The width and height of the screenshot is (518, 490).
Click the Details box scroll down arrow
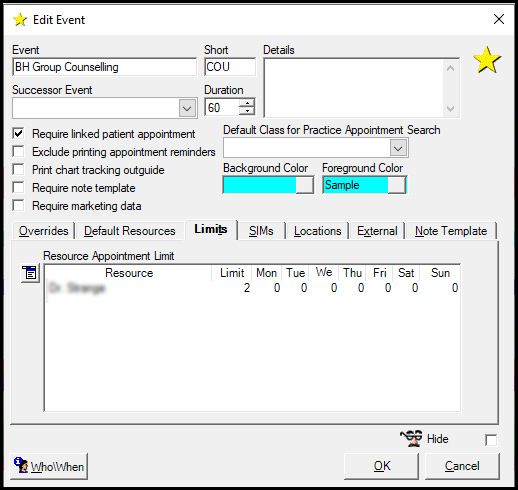[450, 109]
